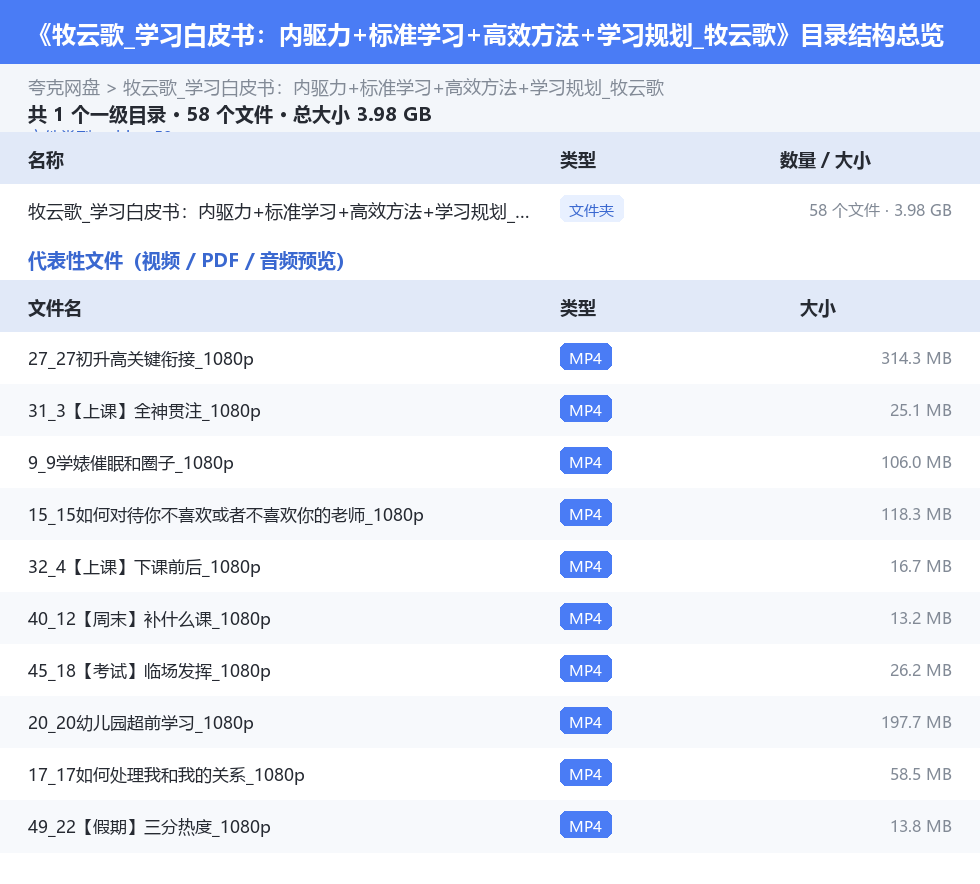Click MP4 badge for 40_12【周末】补什么课
The image size is (980, 884).
click(x=586, y=617)
